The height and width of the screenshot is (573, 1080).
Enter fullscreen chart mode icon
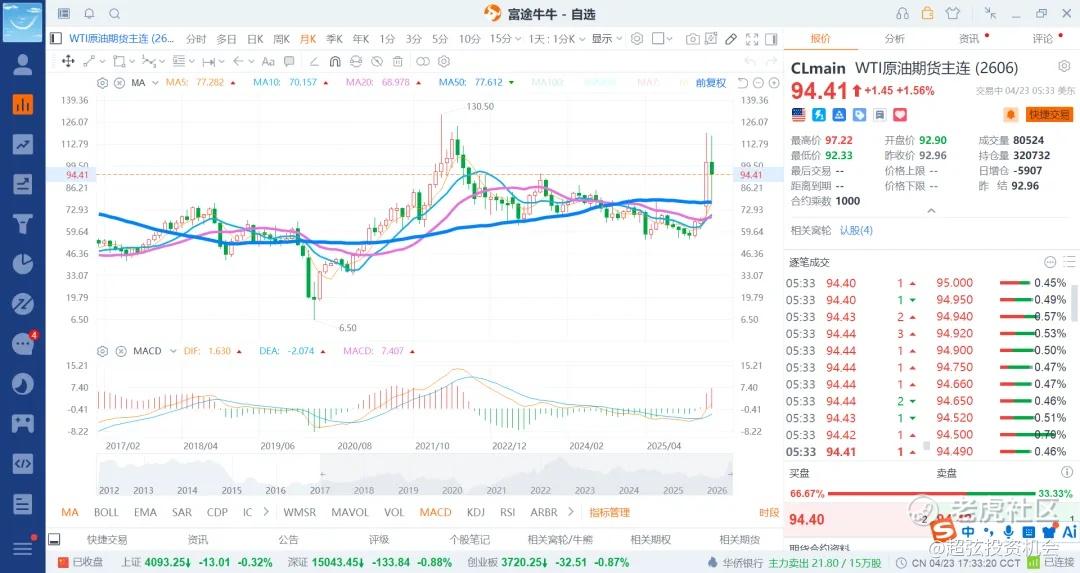[752, 39]
